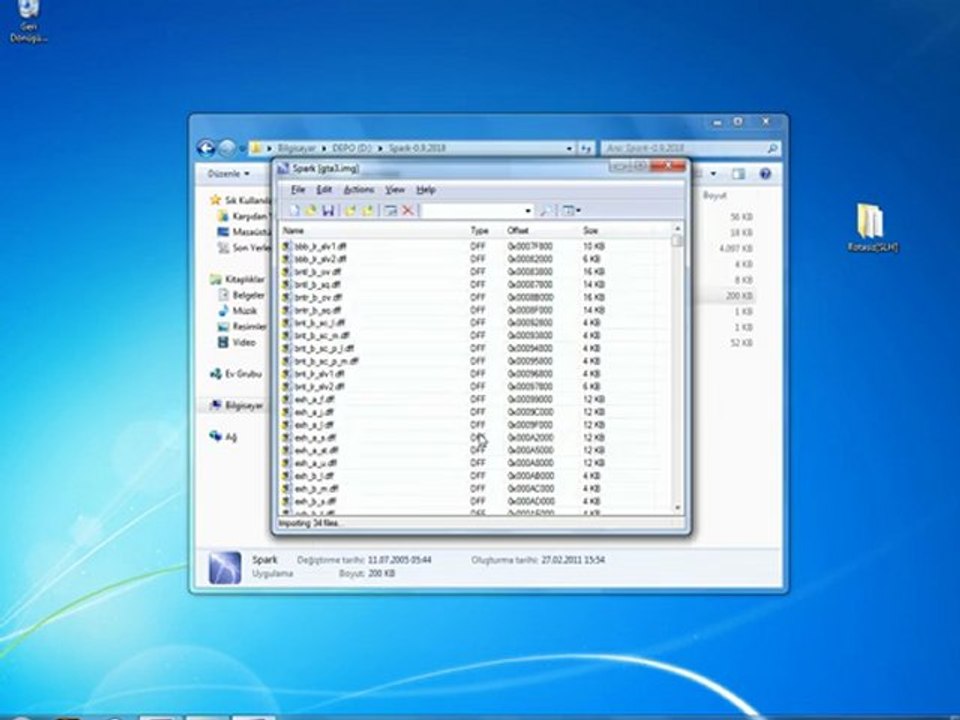Sort by the Name column header
This screenshot has width=960, height=720.
pos(372,231)
